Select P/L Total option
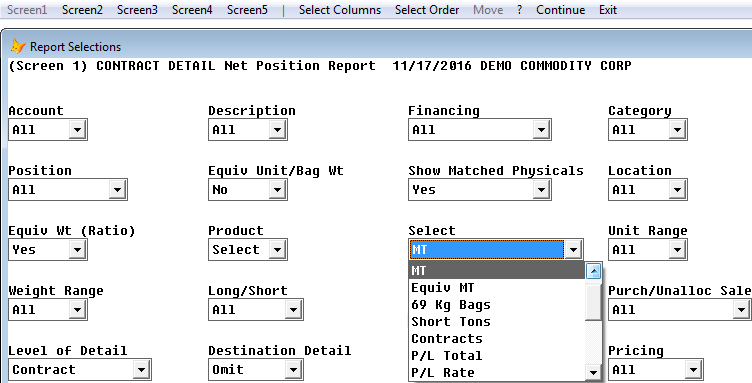This screenshot has height=383, width=752. [x=497, y=356]
